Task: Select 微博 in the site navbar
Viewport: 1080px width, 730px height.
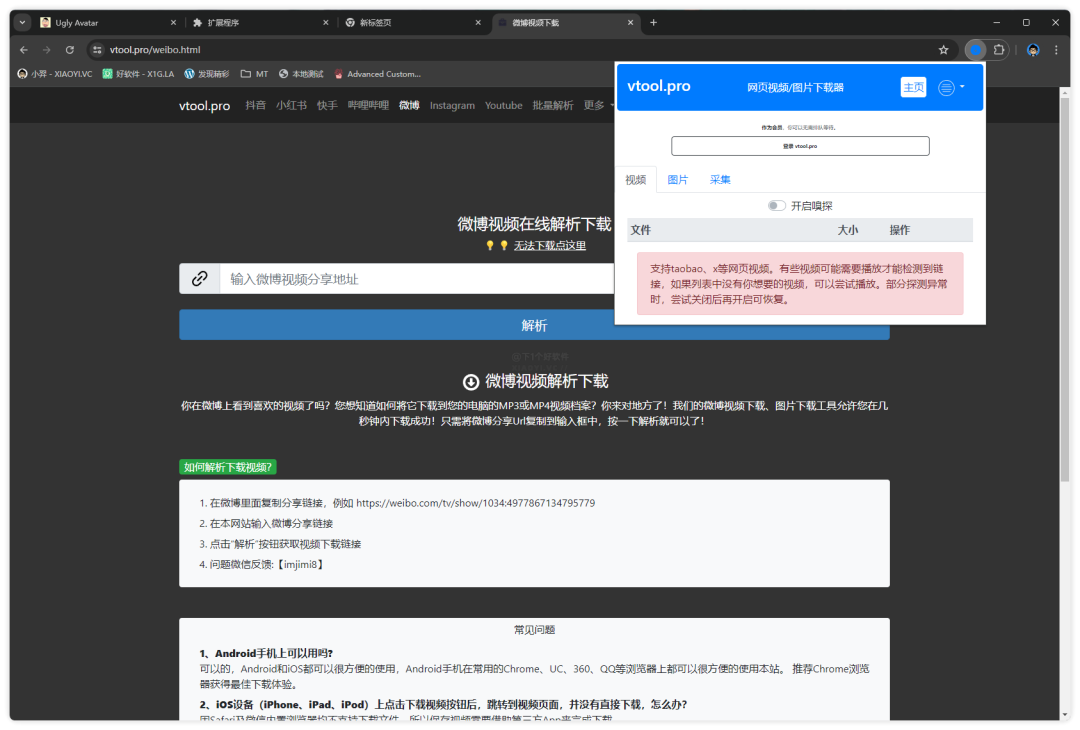Action: tap(409, 105)
